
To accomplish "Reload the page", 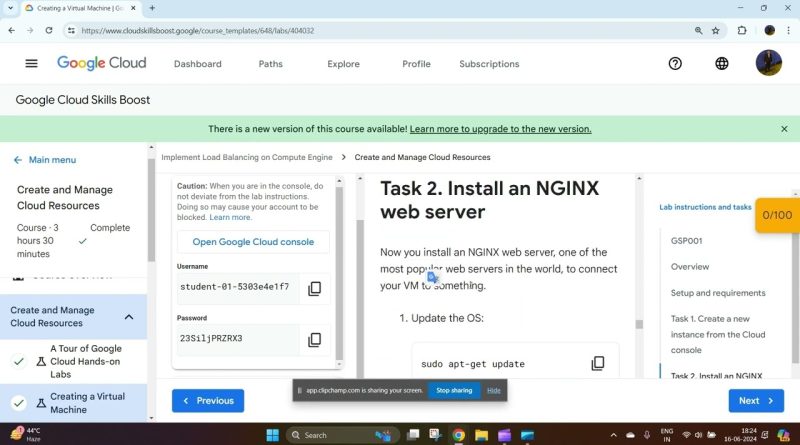I will coord(48,31).
